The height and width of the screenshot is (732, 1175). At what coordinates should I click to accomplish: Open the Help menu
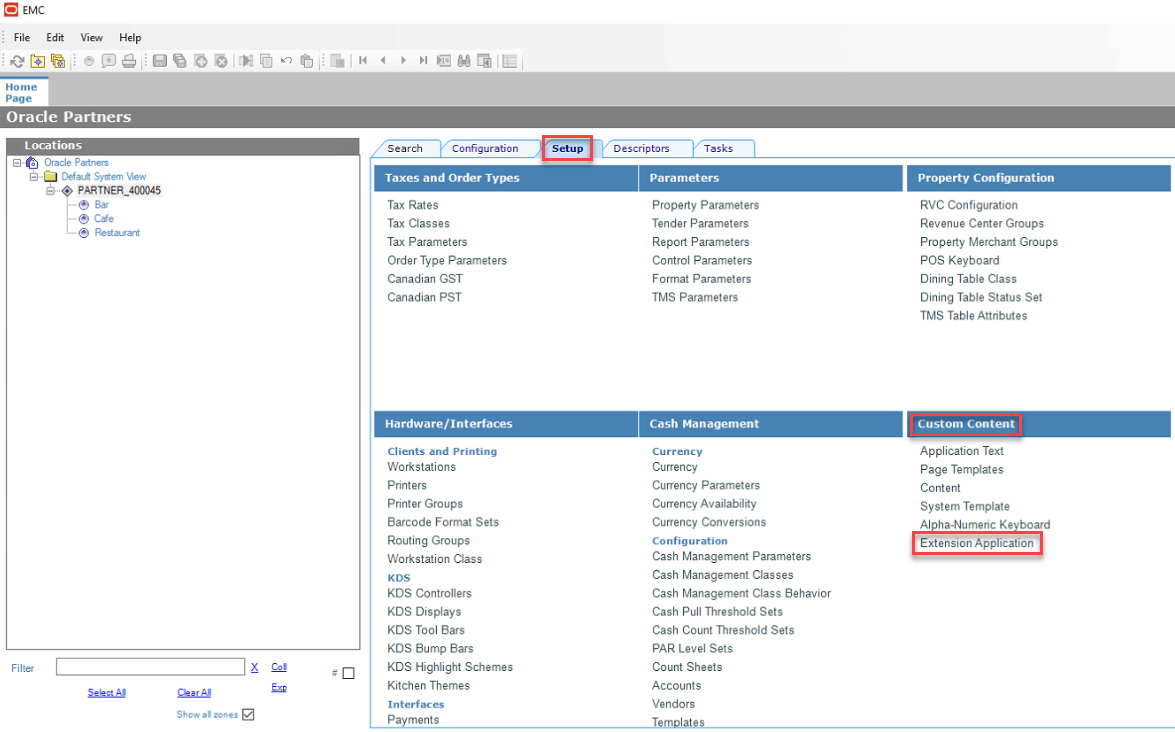pos(130,37)
